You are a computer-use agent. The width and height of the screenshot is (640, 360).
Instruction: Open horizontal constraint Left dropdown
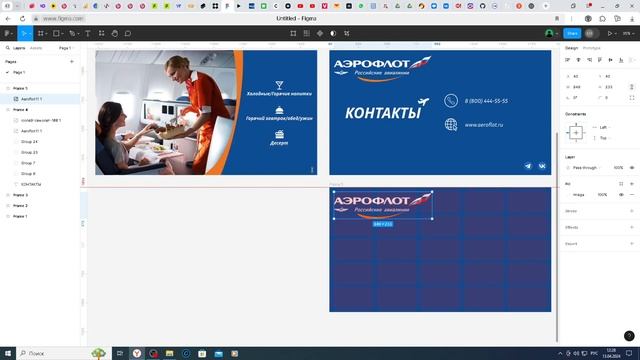603,127
